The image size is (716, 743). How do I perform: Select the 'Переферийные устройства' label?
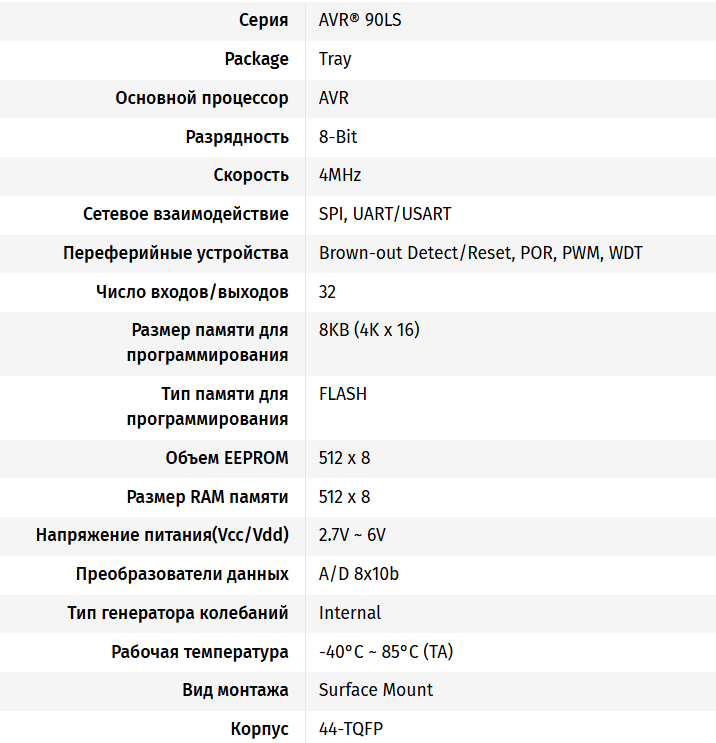click(x=176, y=253)
